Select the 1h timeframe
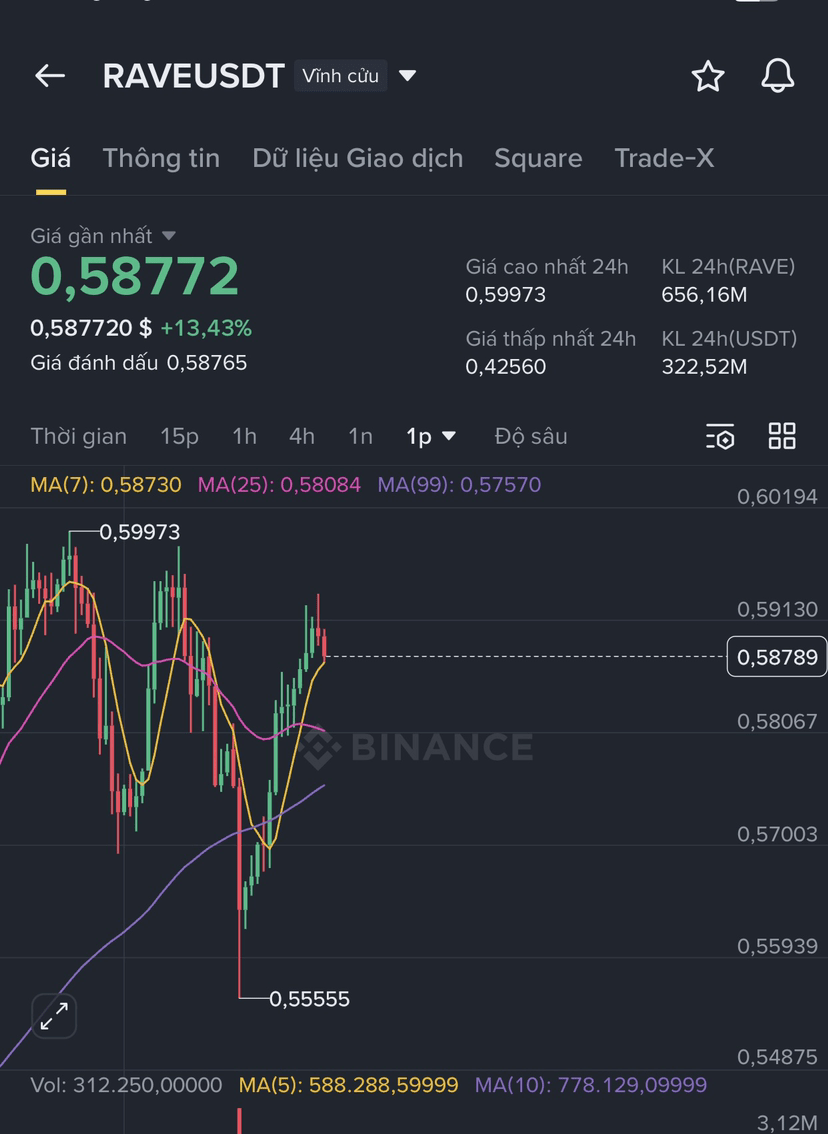Viewport: 828px width, 1134px height. click(x=244, y=436)
